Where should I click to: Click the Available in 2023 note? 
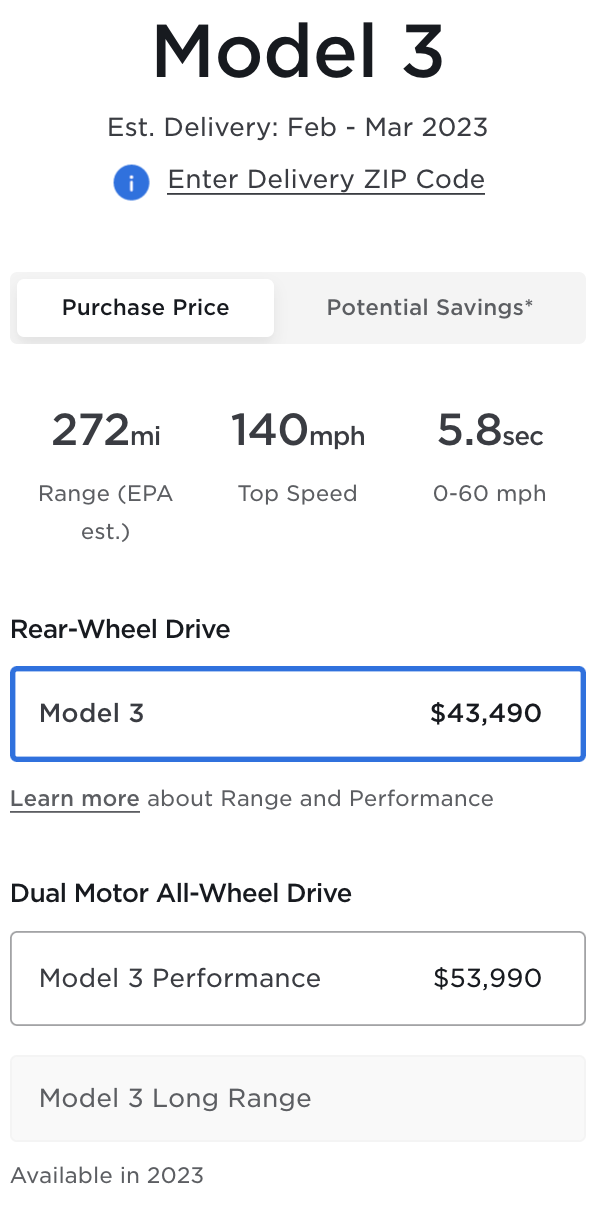107,1176
